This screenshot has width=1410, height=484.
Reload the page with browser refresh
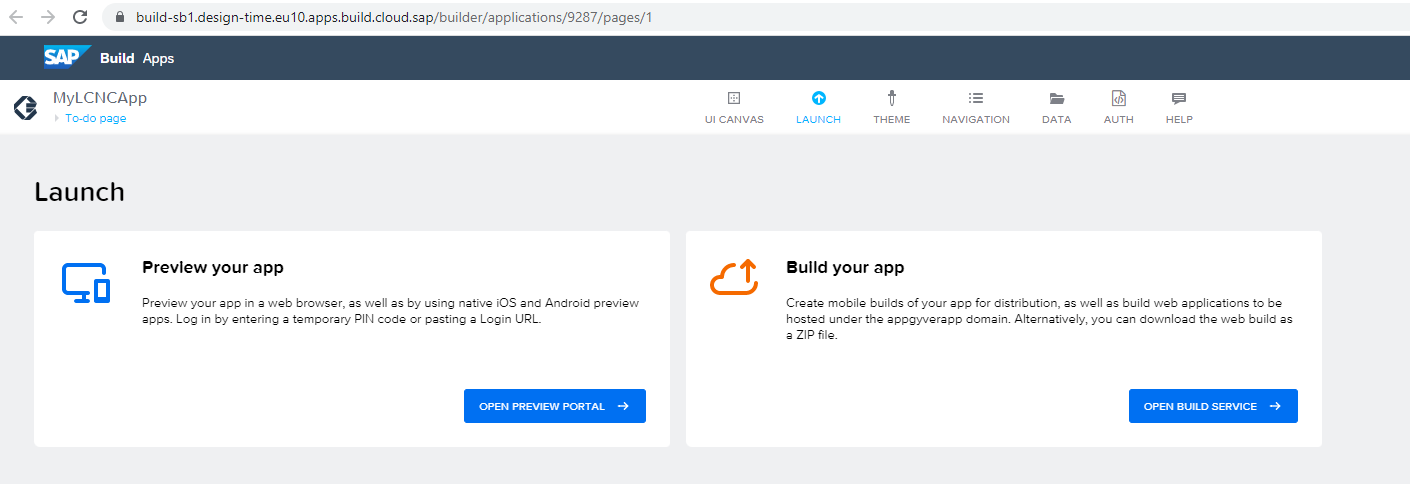point(81,17)
